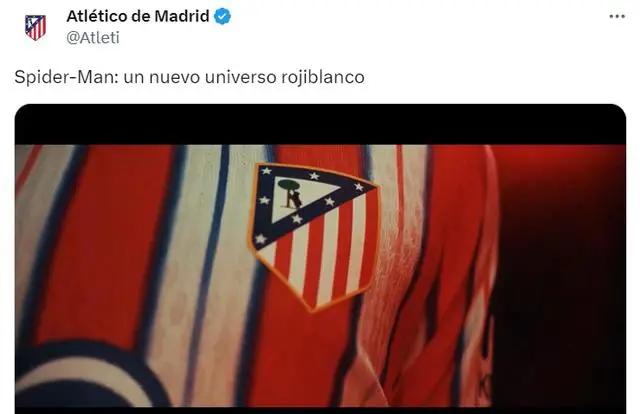640x414 pixels.
Task: Click the bear and tree emblem inside crest
Action: 291,194
